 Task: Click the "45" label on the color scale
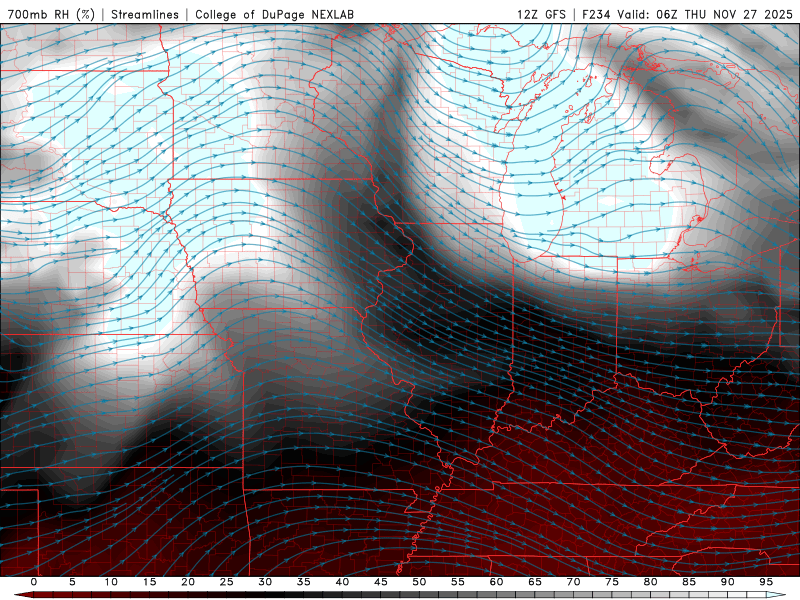coord(381,582)
